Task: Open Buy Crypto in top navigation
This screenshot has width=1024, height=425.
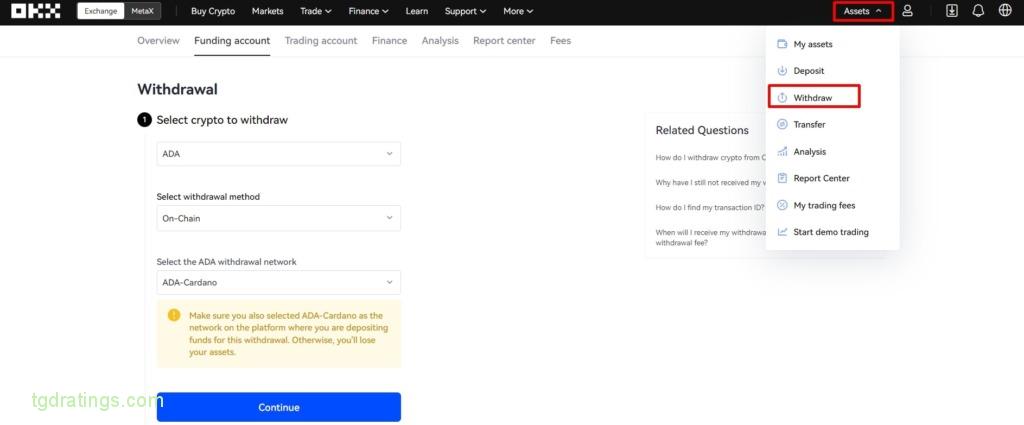Action: pyautogui.click(x=213, y=11)
